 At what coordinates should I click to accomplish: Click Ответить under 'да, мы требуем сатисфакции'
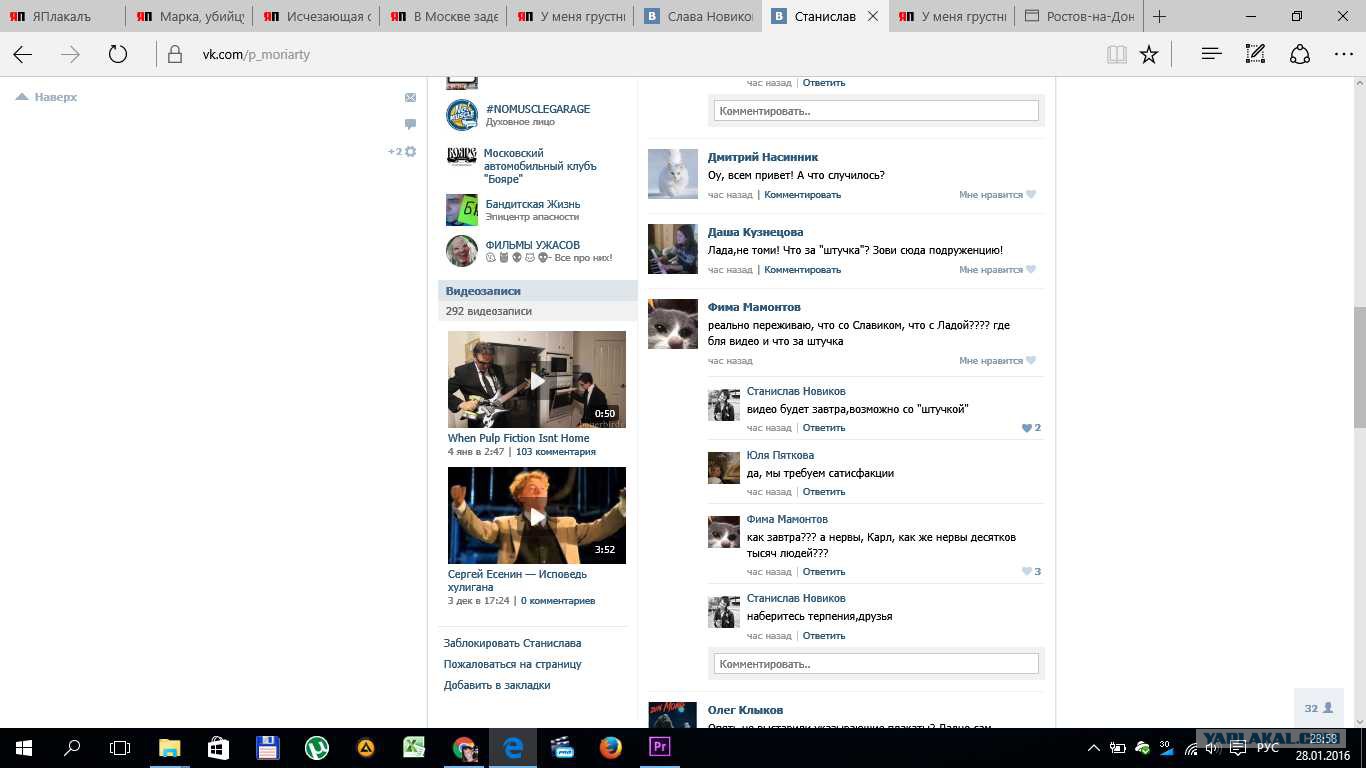[824, 492]
